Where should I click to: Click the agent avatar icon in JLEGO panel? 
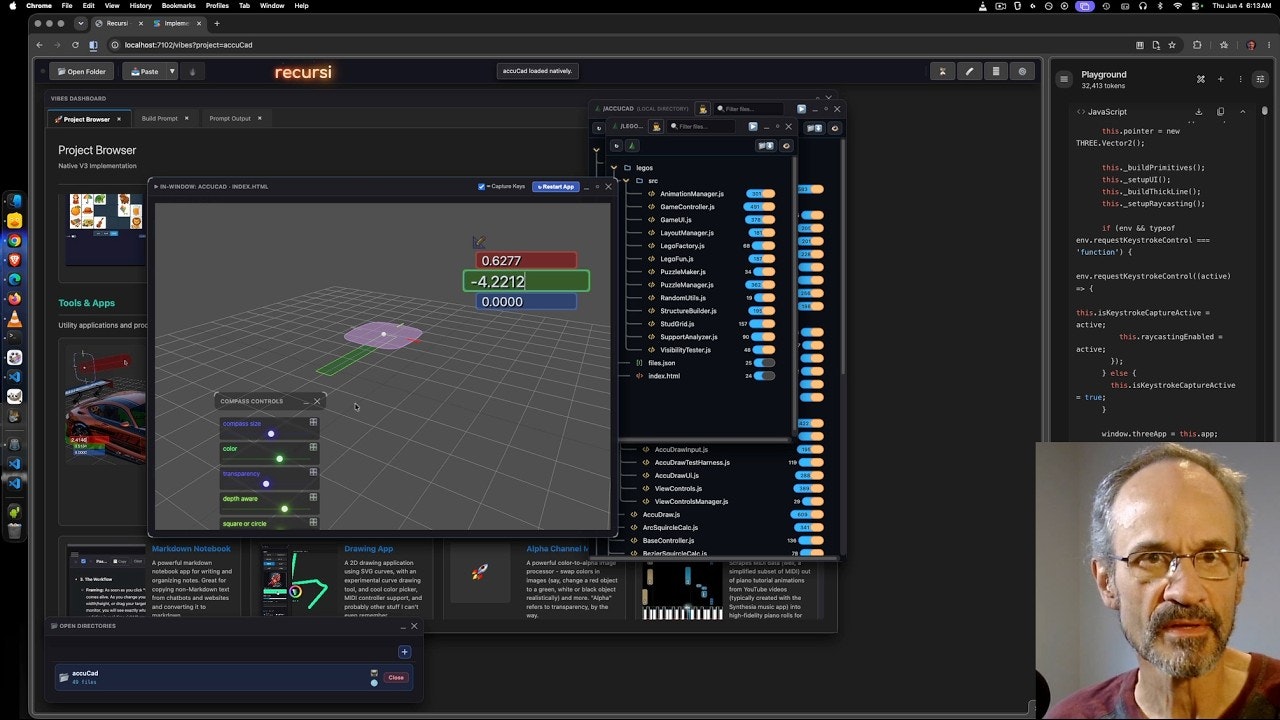tap(656, 127)
